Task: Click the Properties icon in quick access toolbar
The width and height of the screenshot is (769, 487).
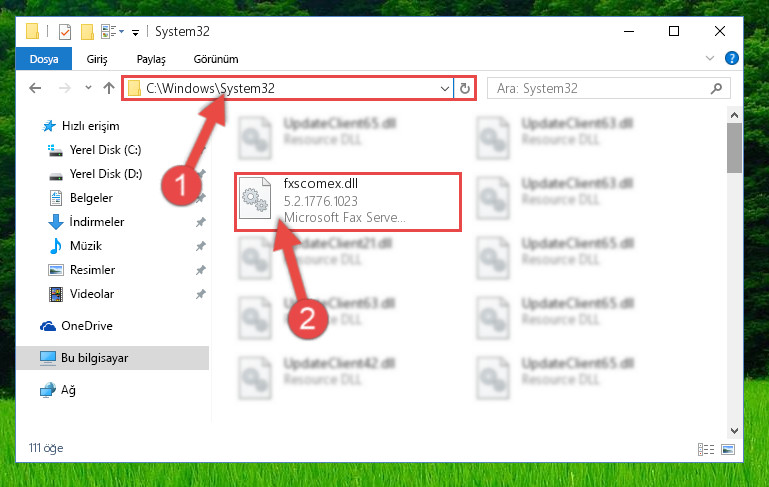Action: coord(65,32)
